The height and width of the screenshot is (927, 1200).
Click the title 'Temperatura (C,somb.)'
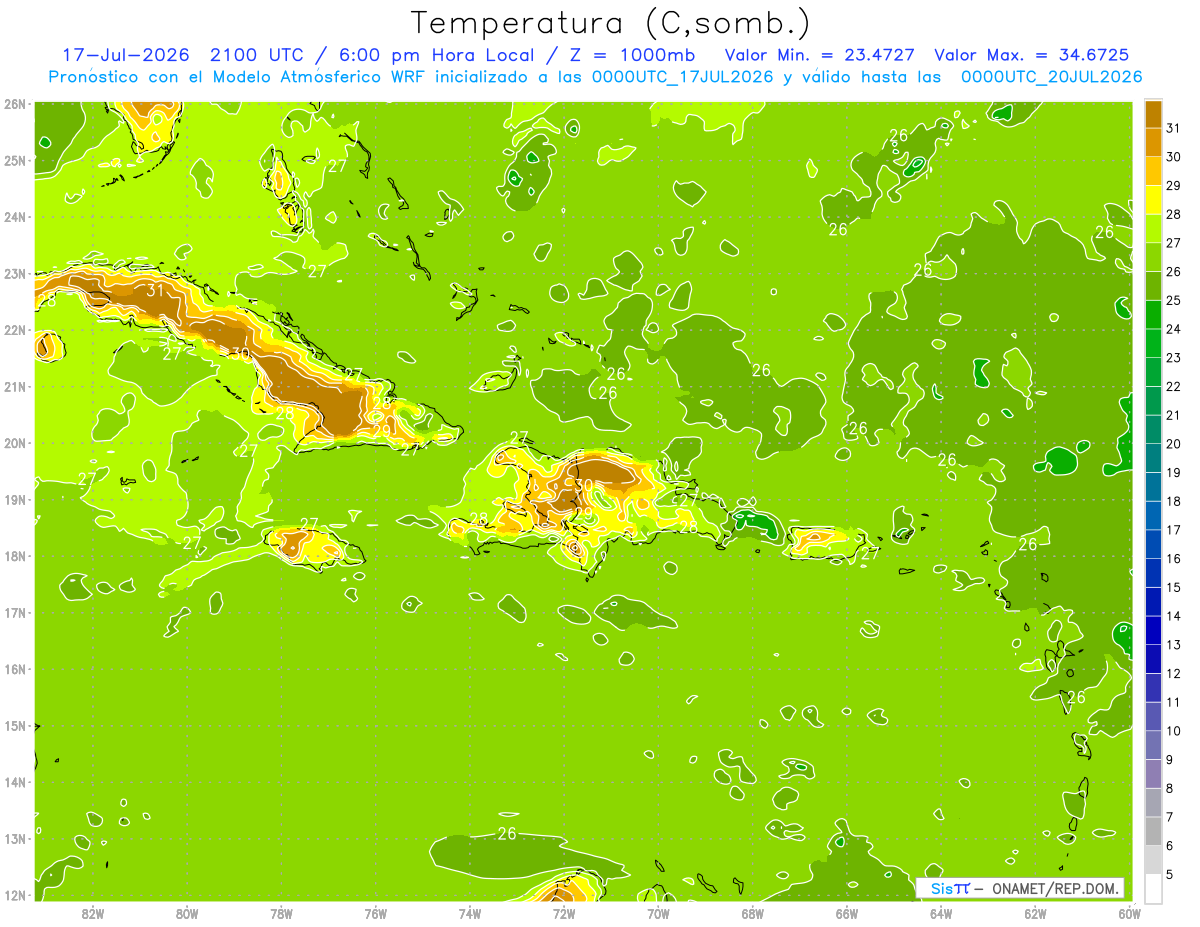[x=610, y=22]
